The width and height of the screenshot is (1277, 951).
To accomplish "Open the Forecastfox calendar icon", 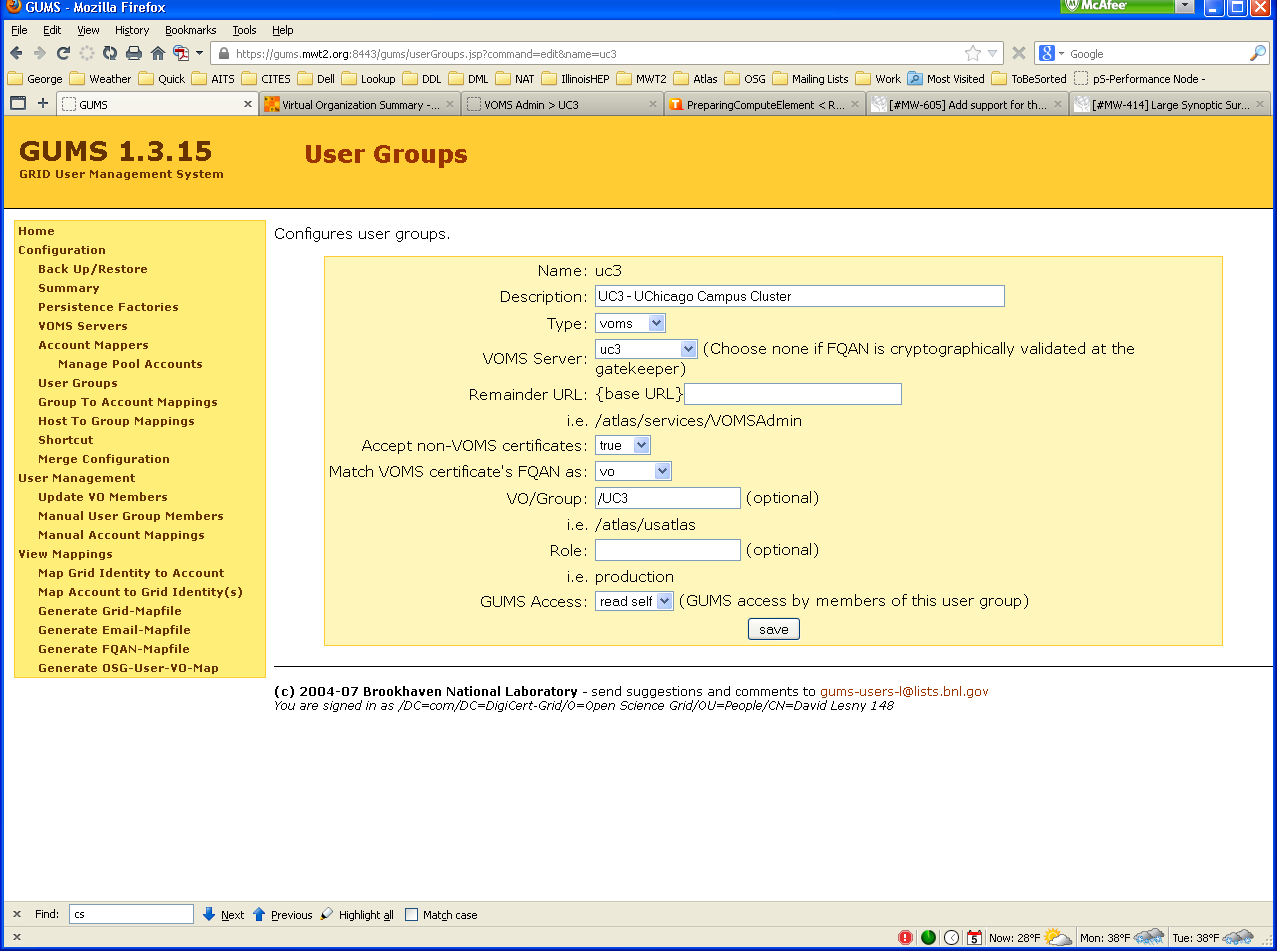I will [974, 937].
